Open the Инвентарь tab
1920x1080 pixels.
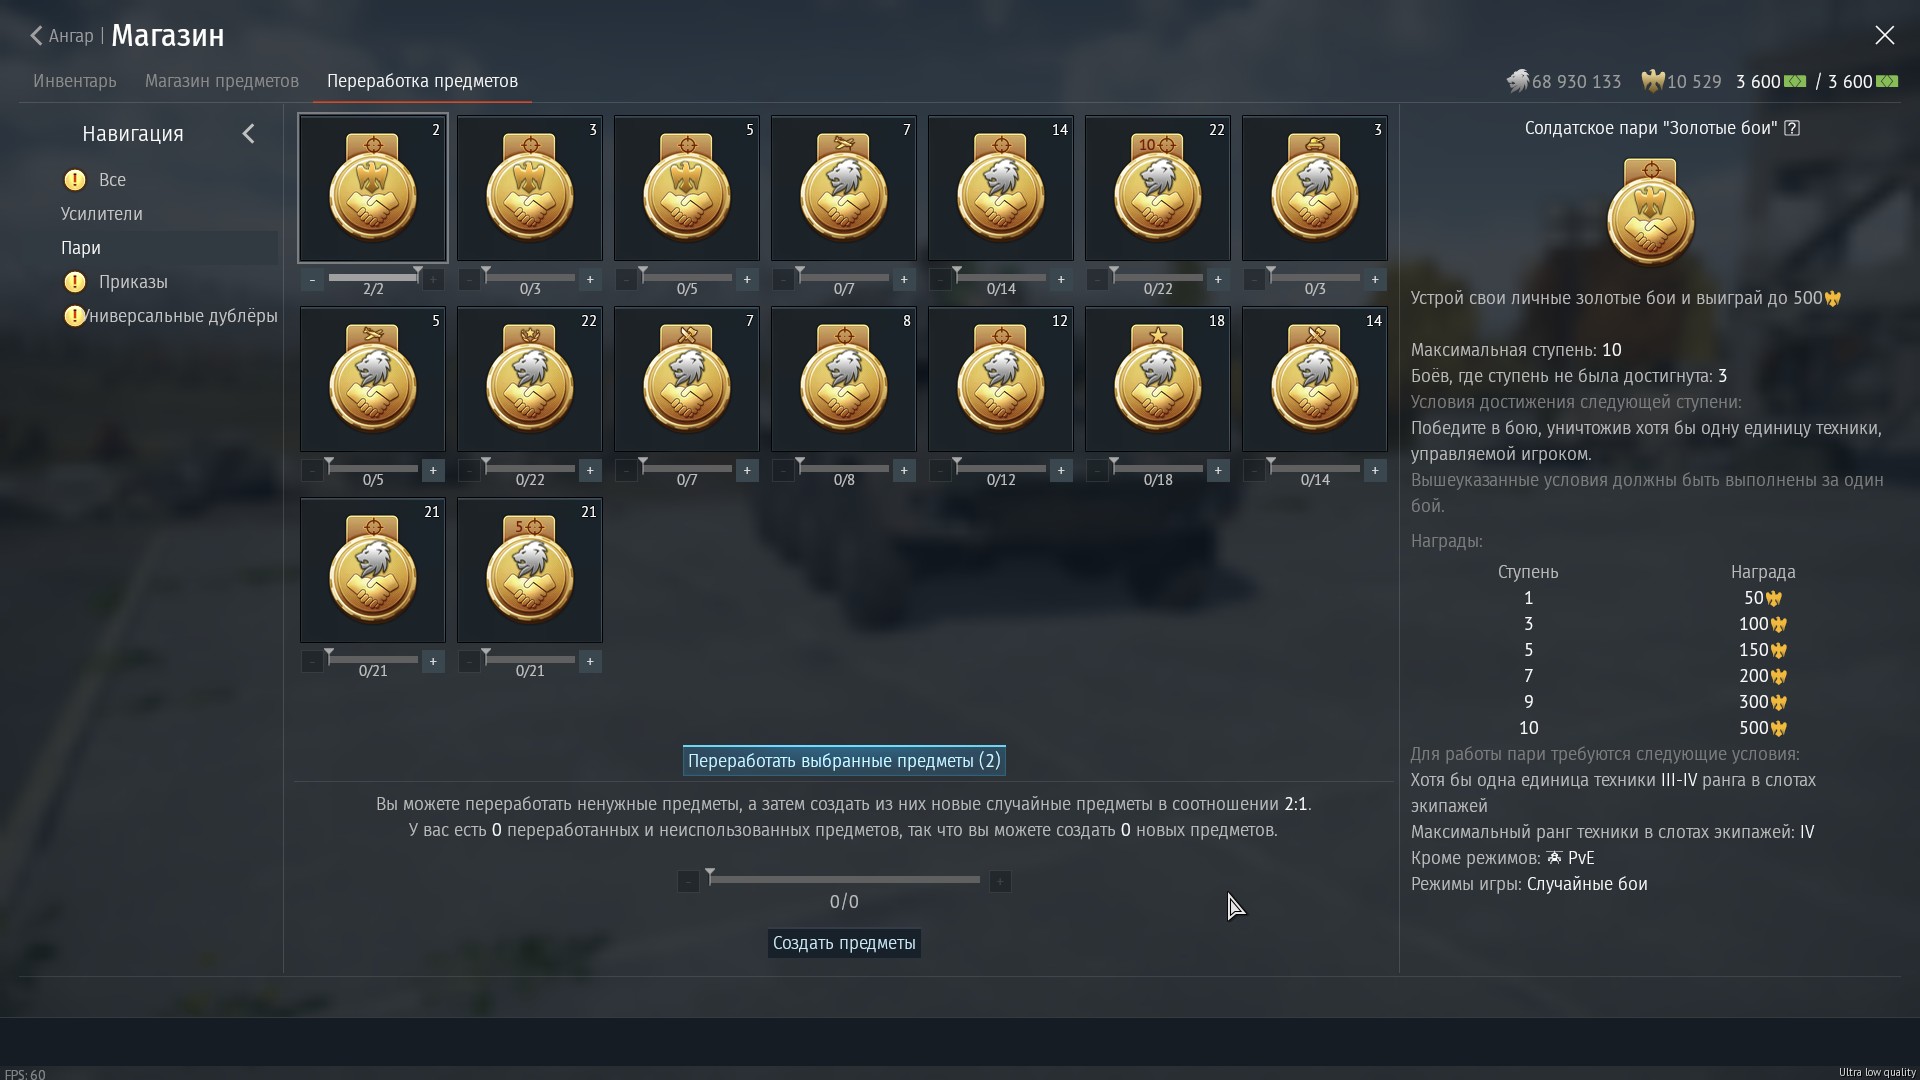point(75,81)
